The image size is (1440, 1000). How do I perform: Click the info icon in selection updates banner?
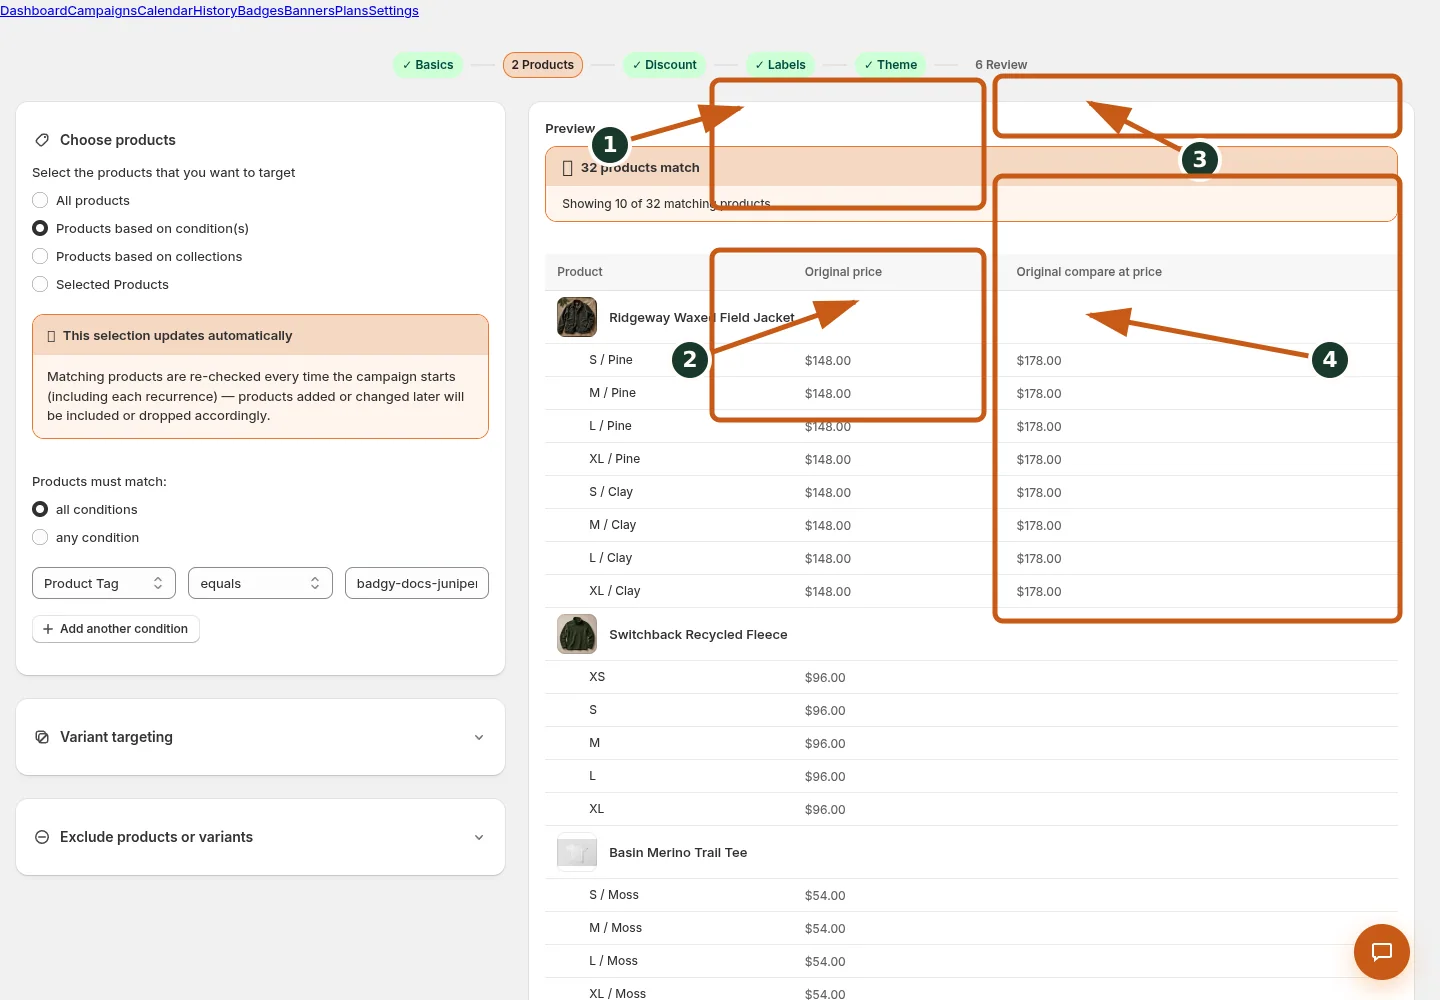click(51, 336)
